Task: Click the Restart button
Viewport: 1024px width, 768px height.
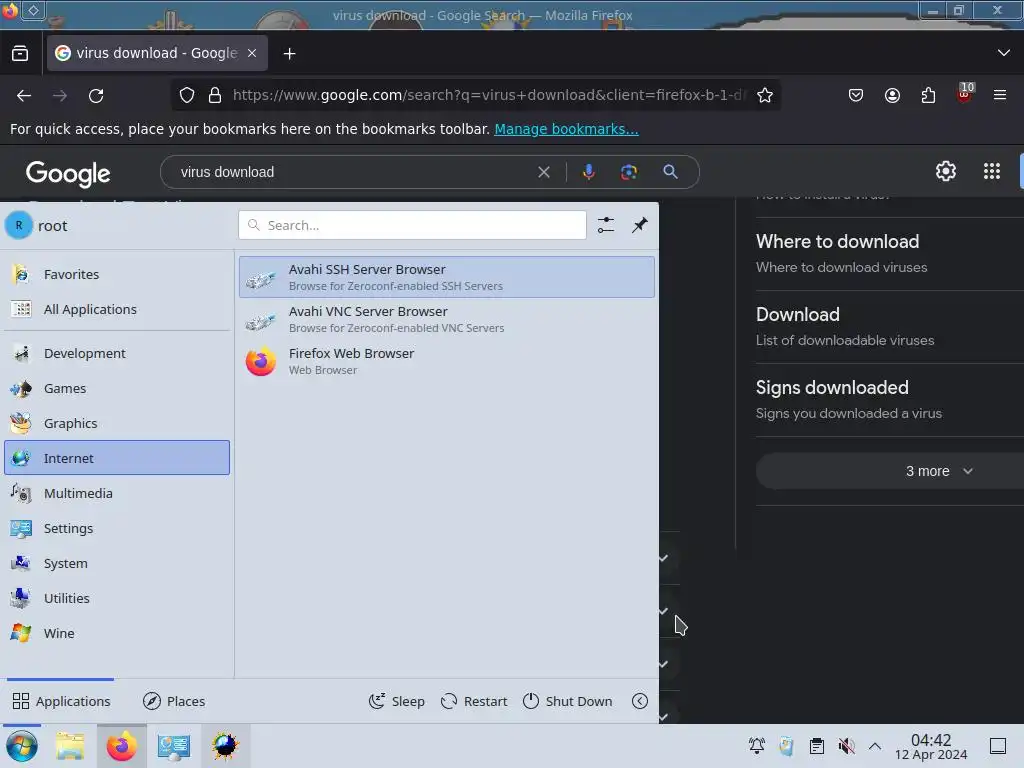Action: tap(474, 701)
